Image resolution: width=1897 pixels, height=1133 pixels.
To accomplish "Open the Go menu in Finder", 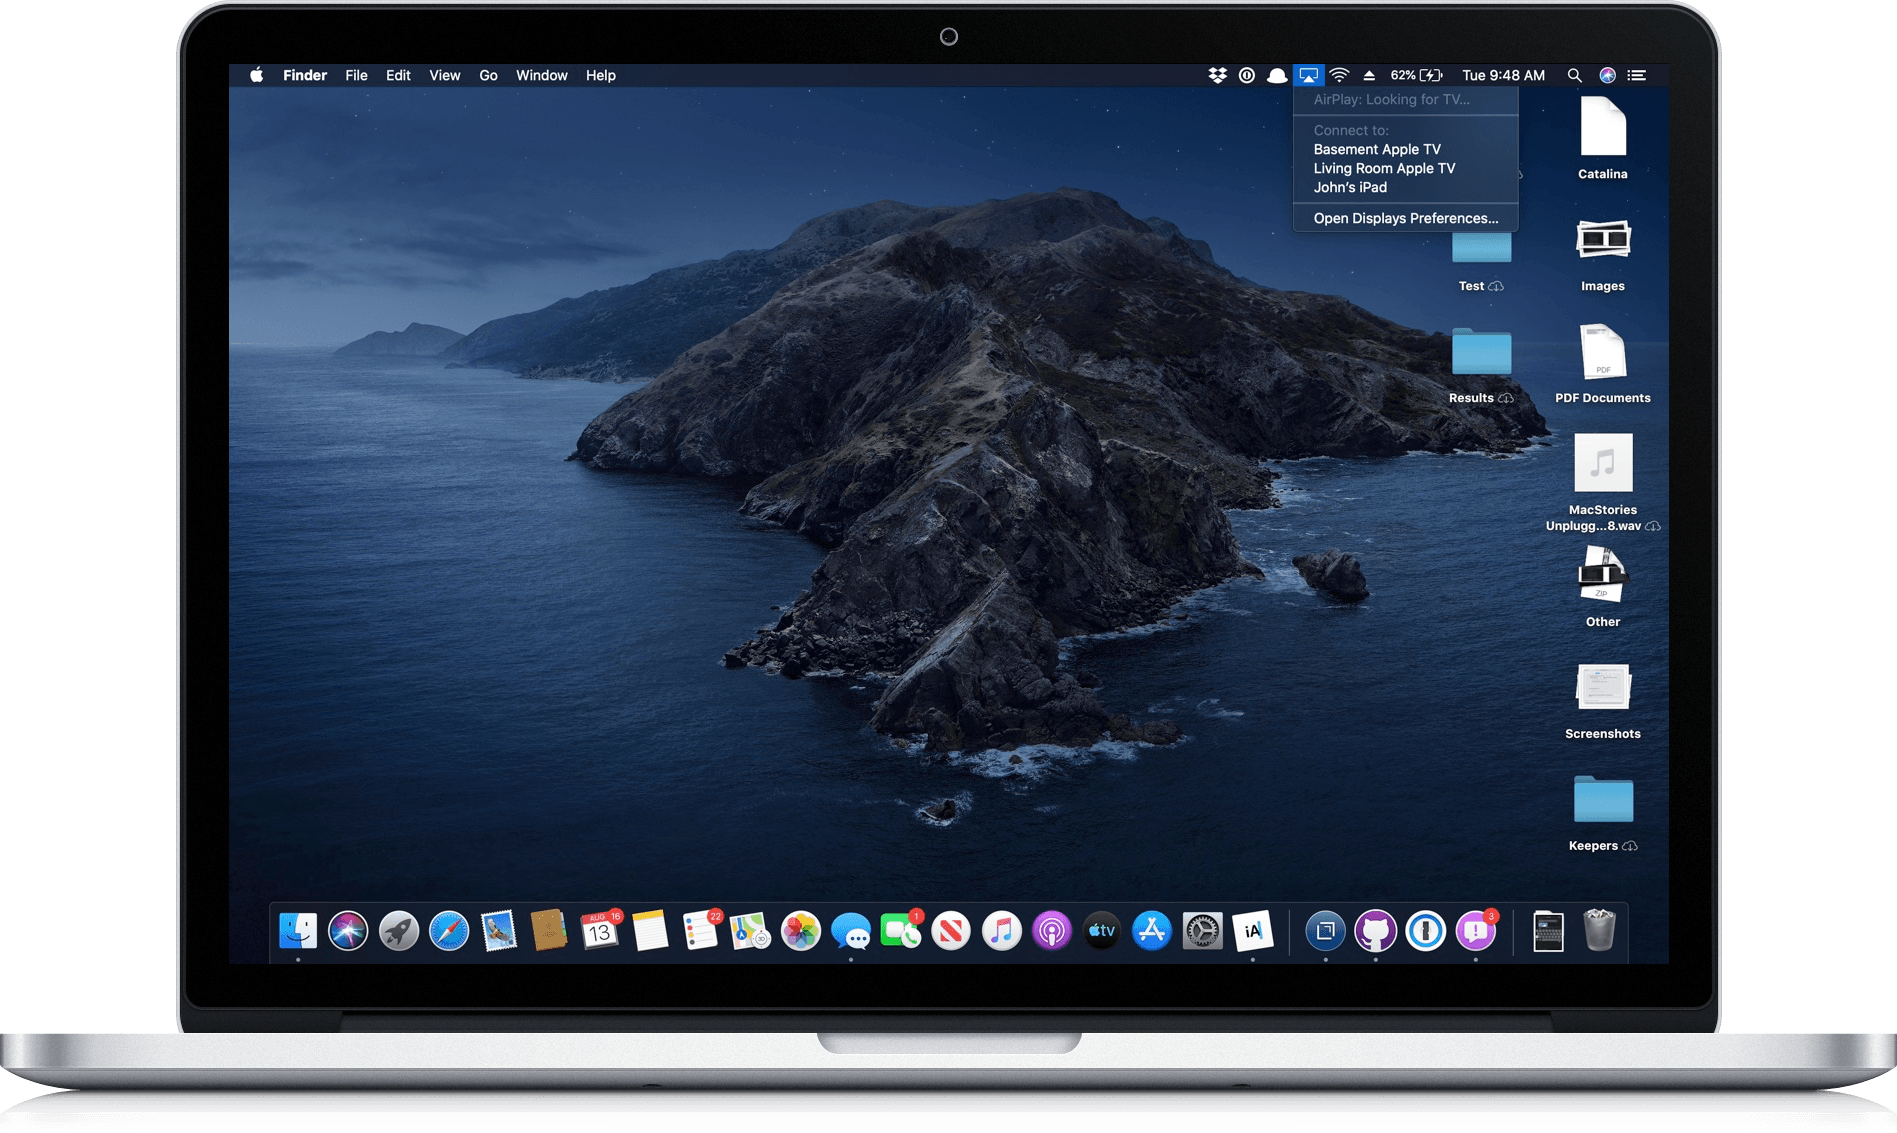I will (488, 75).
